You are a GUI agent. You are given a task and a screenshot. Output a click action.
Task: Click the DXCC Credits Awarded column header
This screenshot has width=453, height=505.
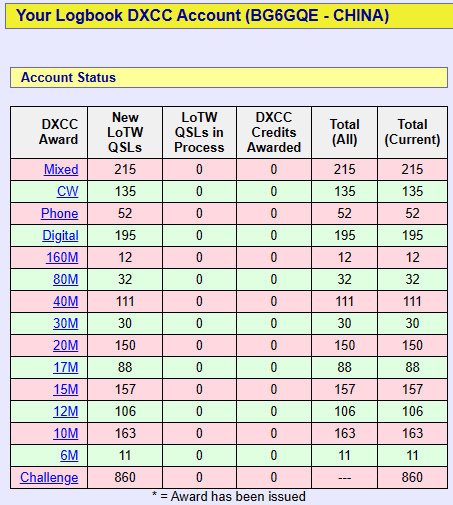pos(274,132)
